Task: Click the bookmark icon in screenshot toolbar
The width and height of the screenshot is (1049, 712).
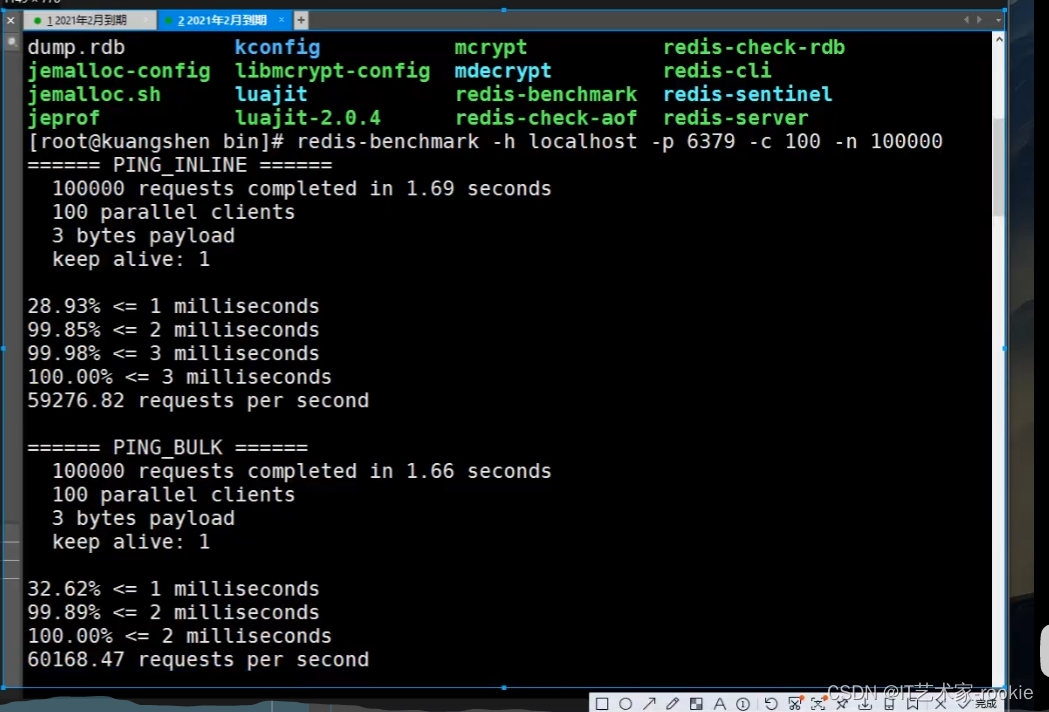Action: (913, 703)
